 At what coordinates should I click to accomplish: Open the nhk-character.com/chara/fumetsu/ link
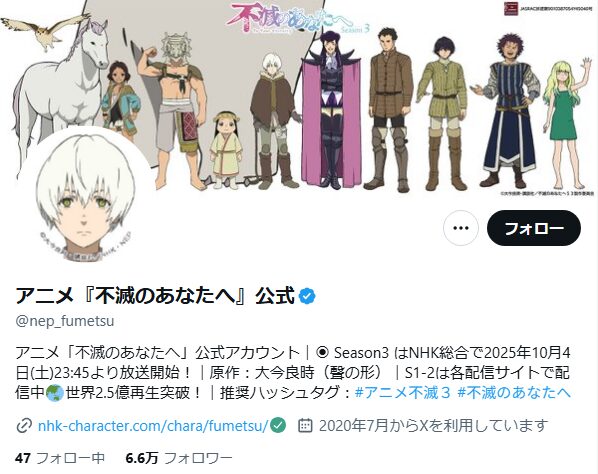pos(153,425)
